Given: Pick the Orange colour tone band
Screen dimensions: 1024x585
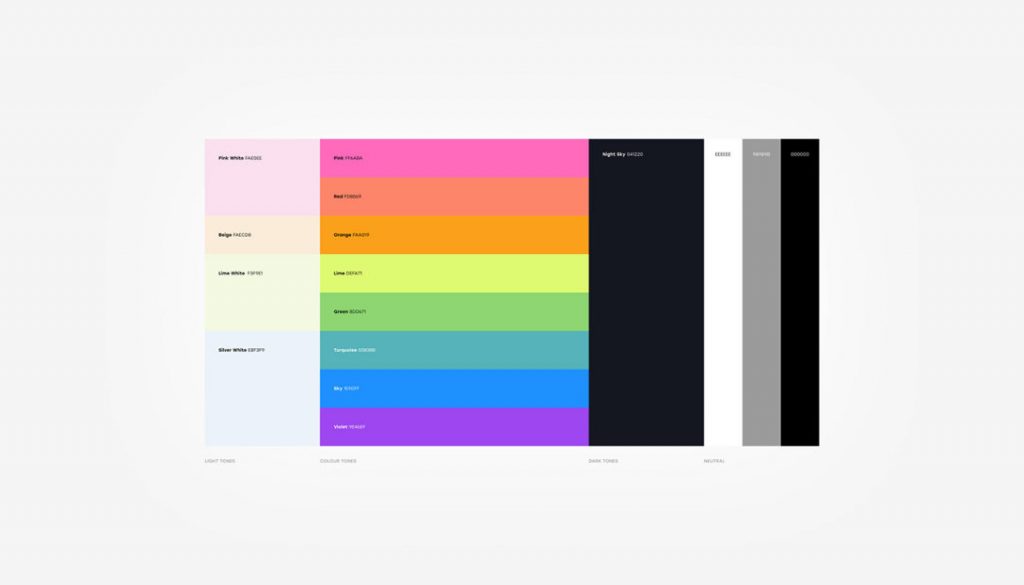Looking at the screenshot, I should [454, 234].
